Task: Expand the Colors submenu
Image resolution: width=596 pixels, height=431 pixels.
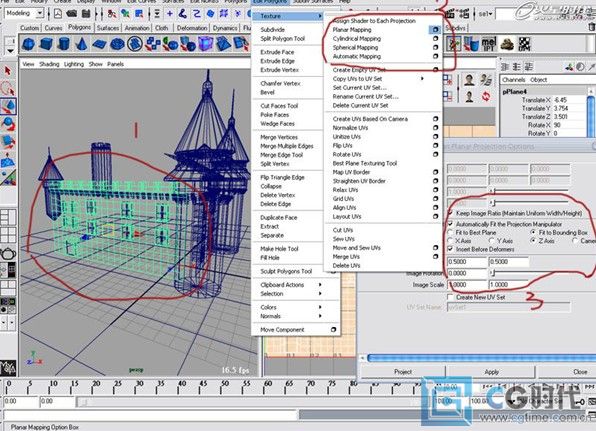Action: coord(292,307)
